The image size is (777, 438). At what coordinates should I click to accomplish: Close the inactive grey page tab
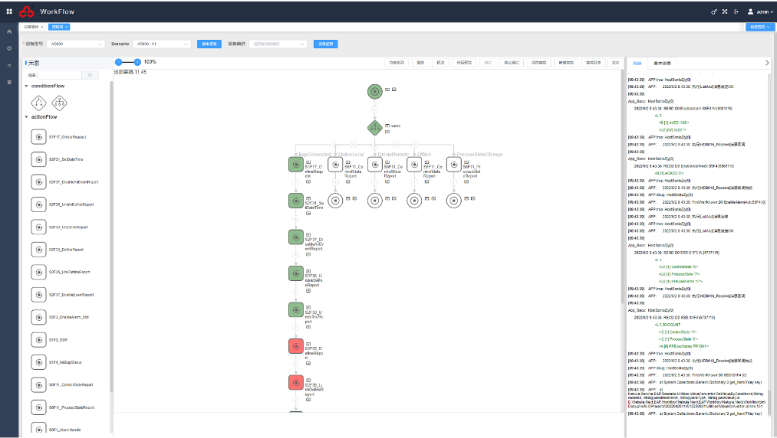42,27
